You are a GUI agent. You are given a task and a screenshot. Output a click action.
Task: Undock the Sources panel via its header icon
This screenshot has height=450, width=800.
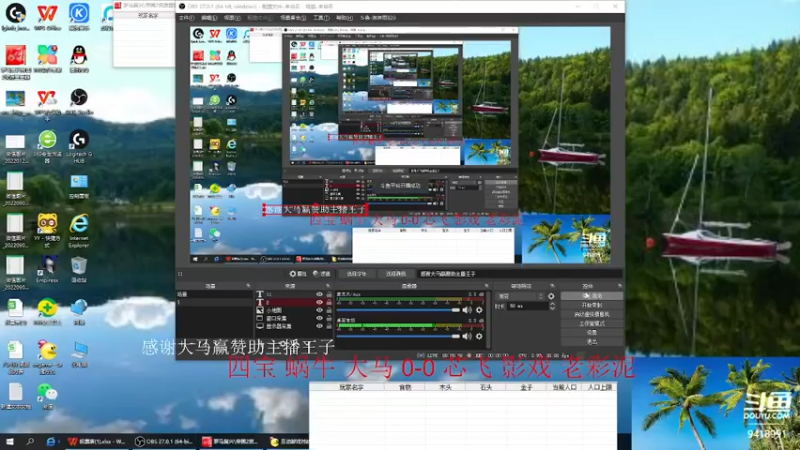[328, 286]
